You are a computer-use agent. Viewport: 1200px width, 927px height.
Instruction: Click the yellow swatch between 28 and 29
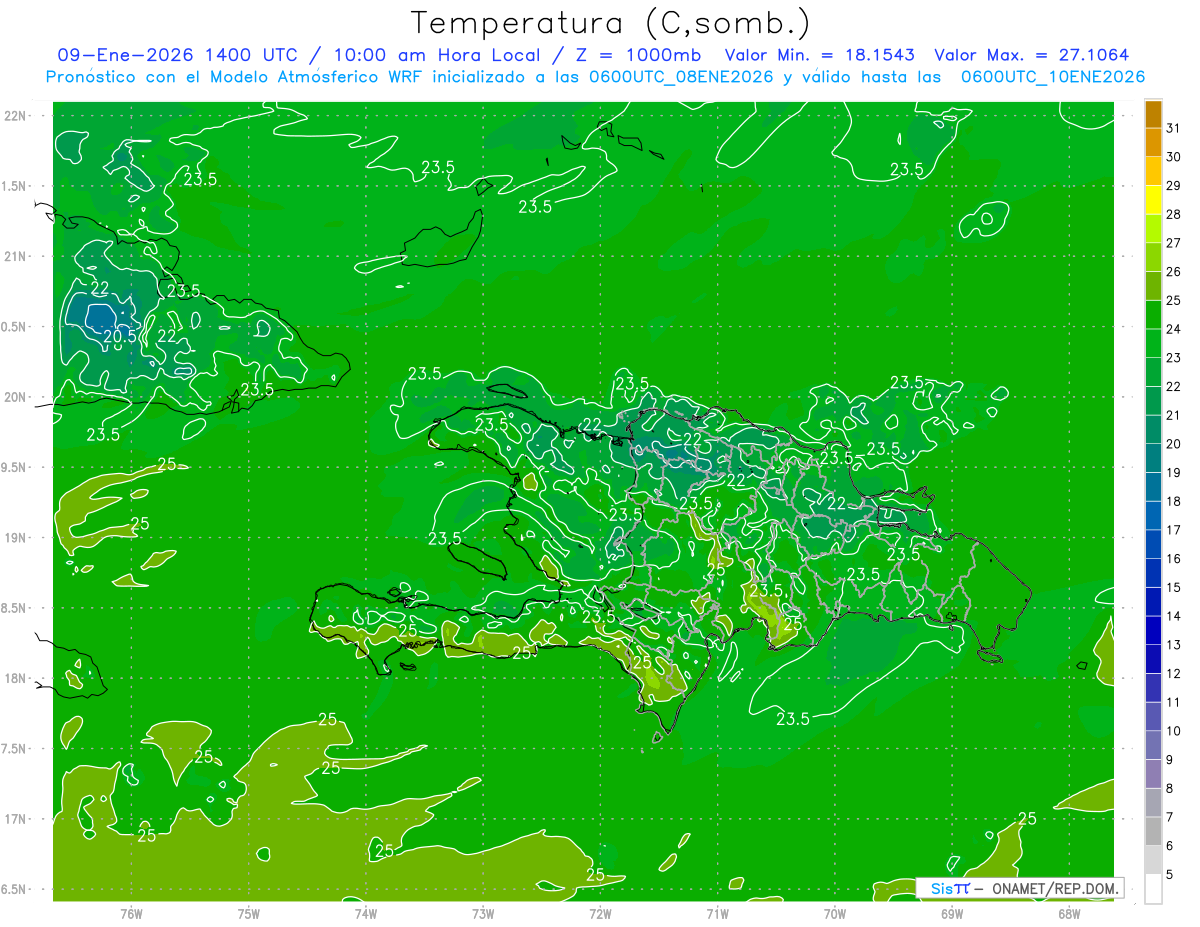[1153, 199]
